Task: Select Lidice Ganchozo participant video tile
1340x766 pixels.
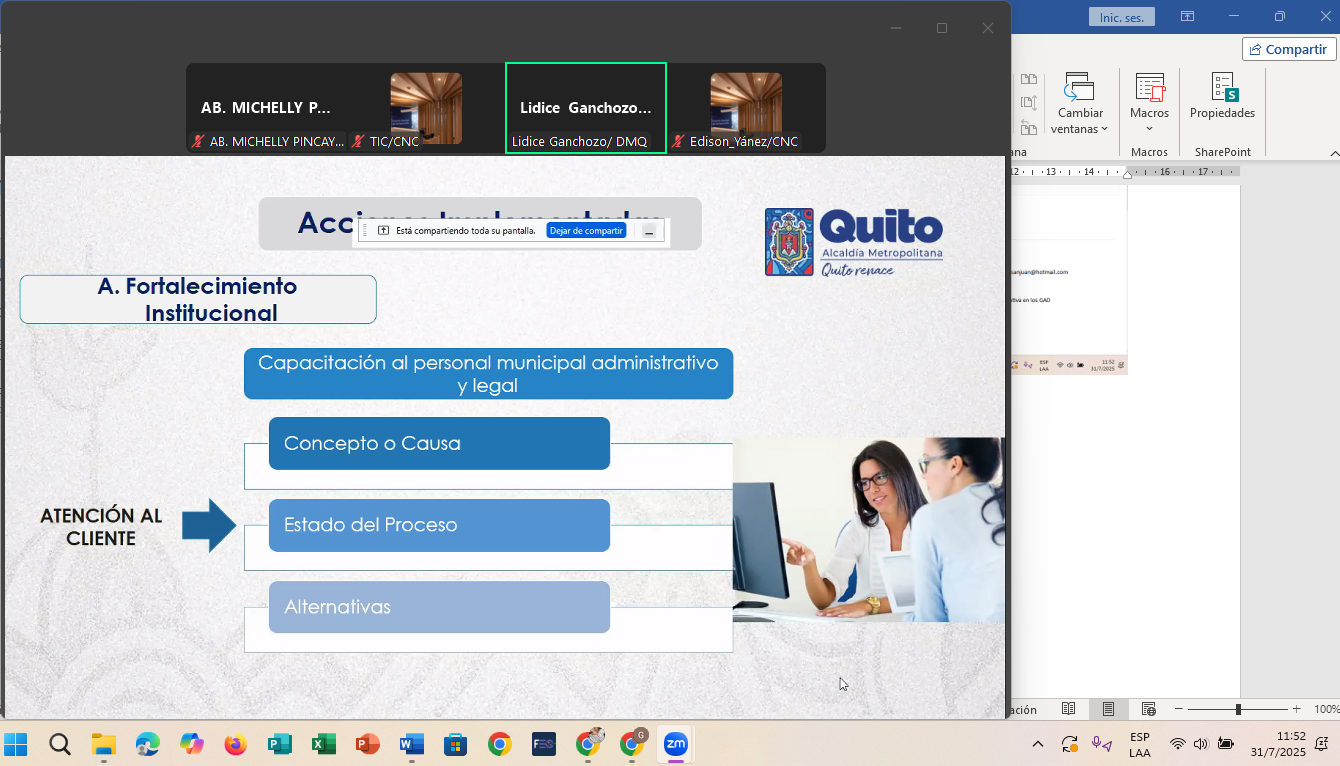Action: click(585, 108)
